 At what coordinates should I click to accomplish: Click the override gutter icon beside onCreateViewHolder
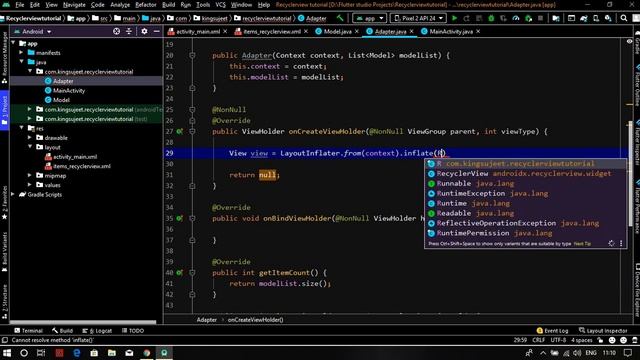tap(180, 131)
